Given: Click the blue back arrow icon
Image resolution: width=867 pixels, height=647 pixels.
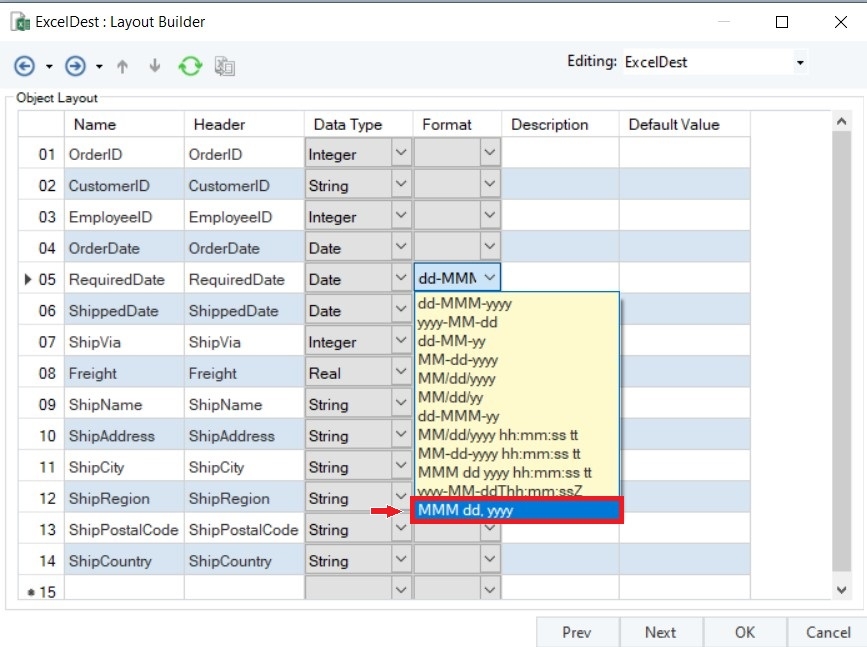Looking at the screenshot, I should point(24,66).
